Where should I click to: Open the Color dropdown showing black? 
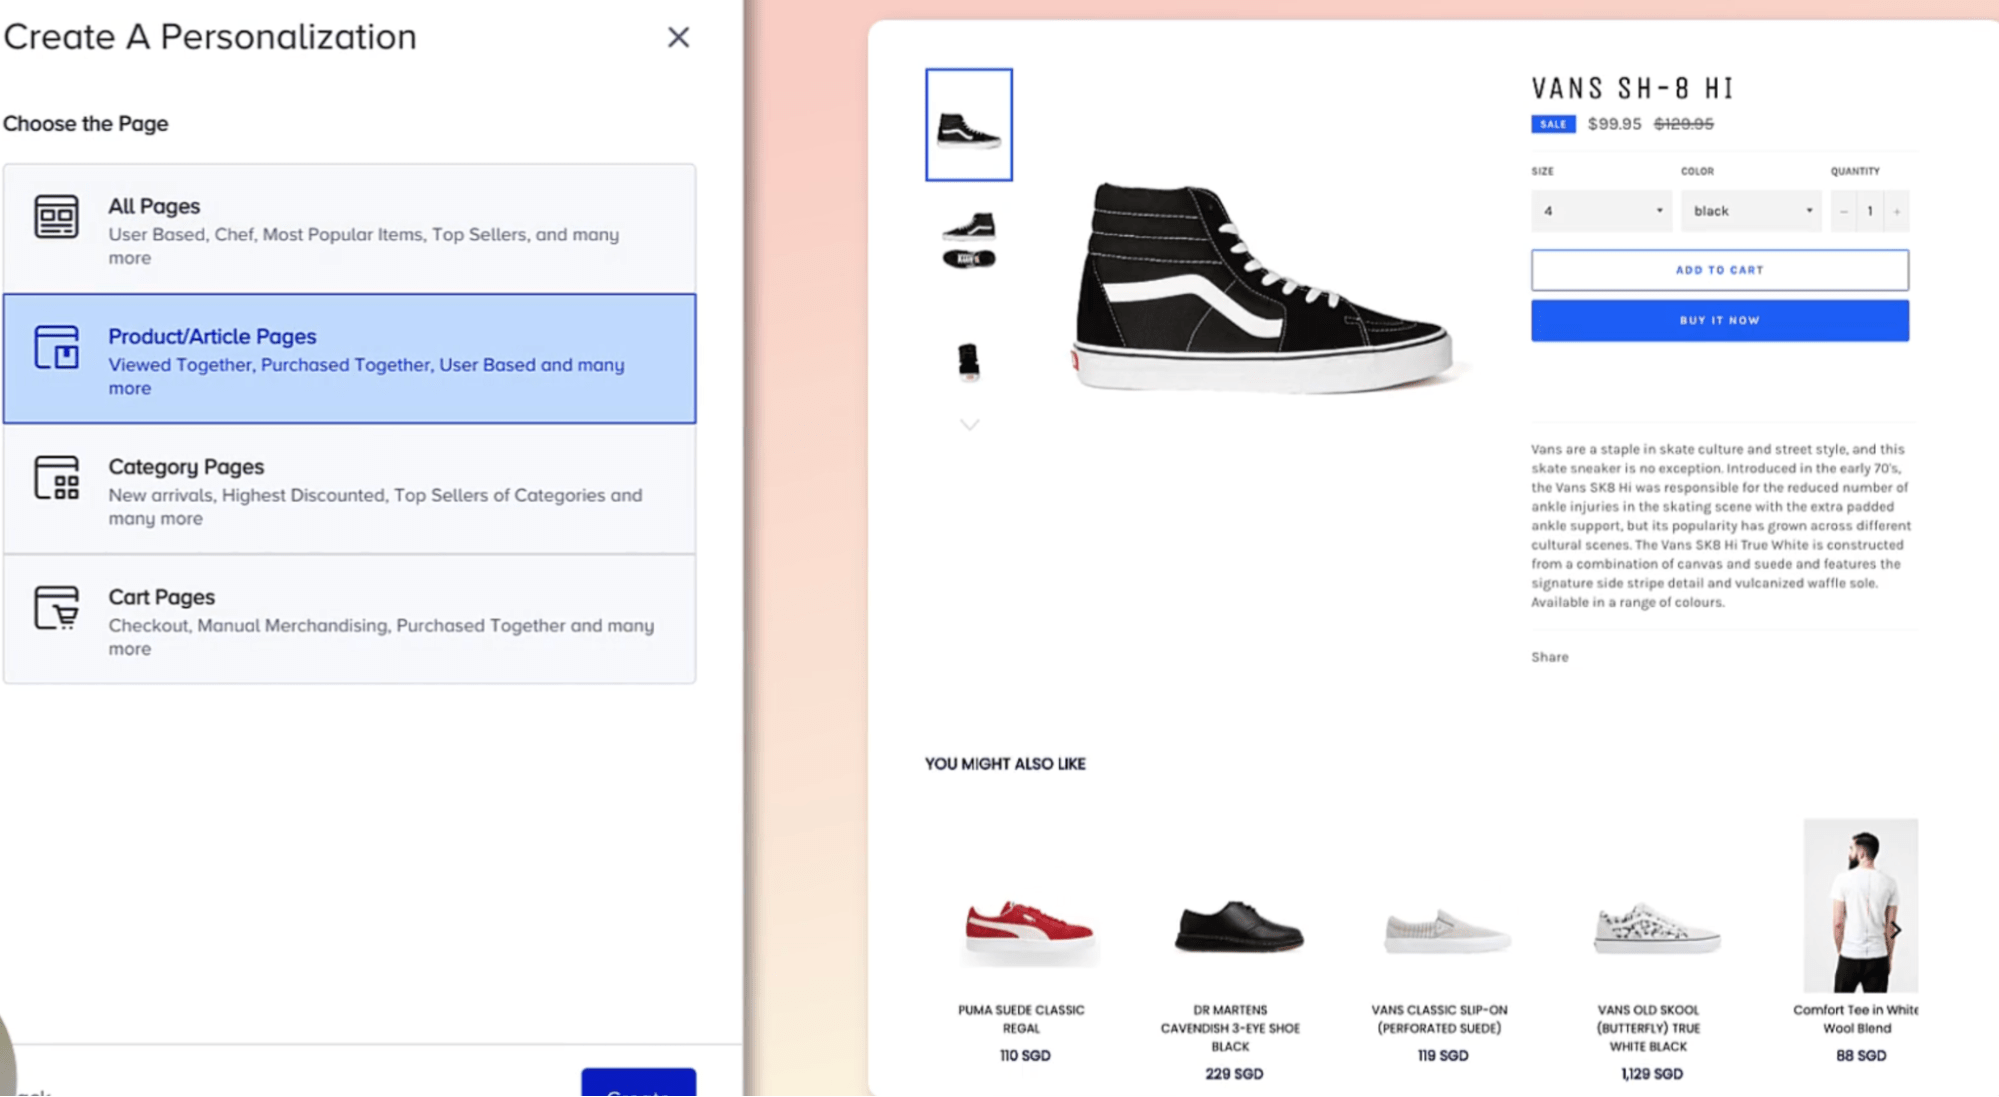[x=1750, y=211]
